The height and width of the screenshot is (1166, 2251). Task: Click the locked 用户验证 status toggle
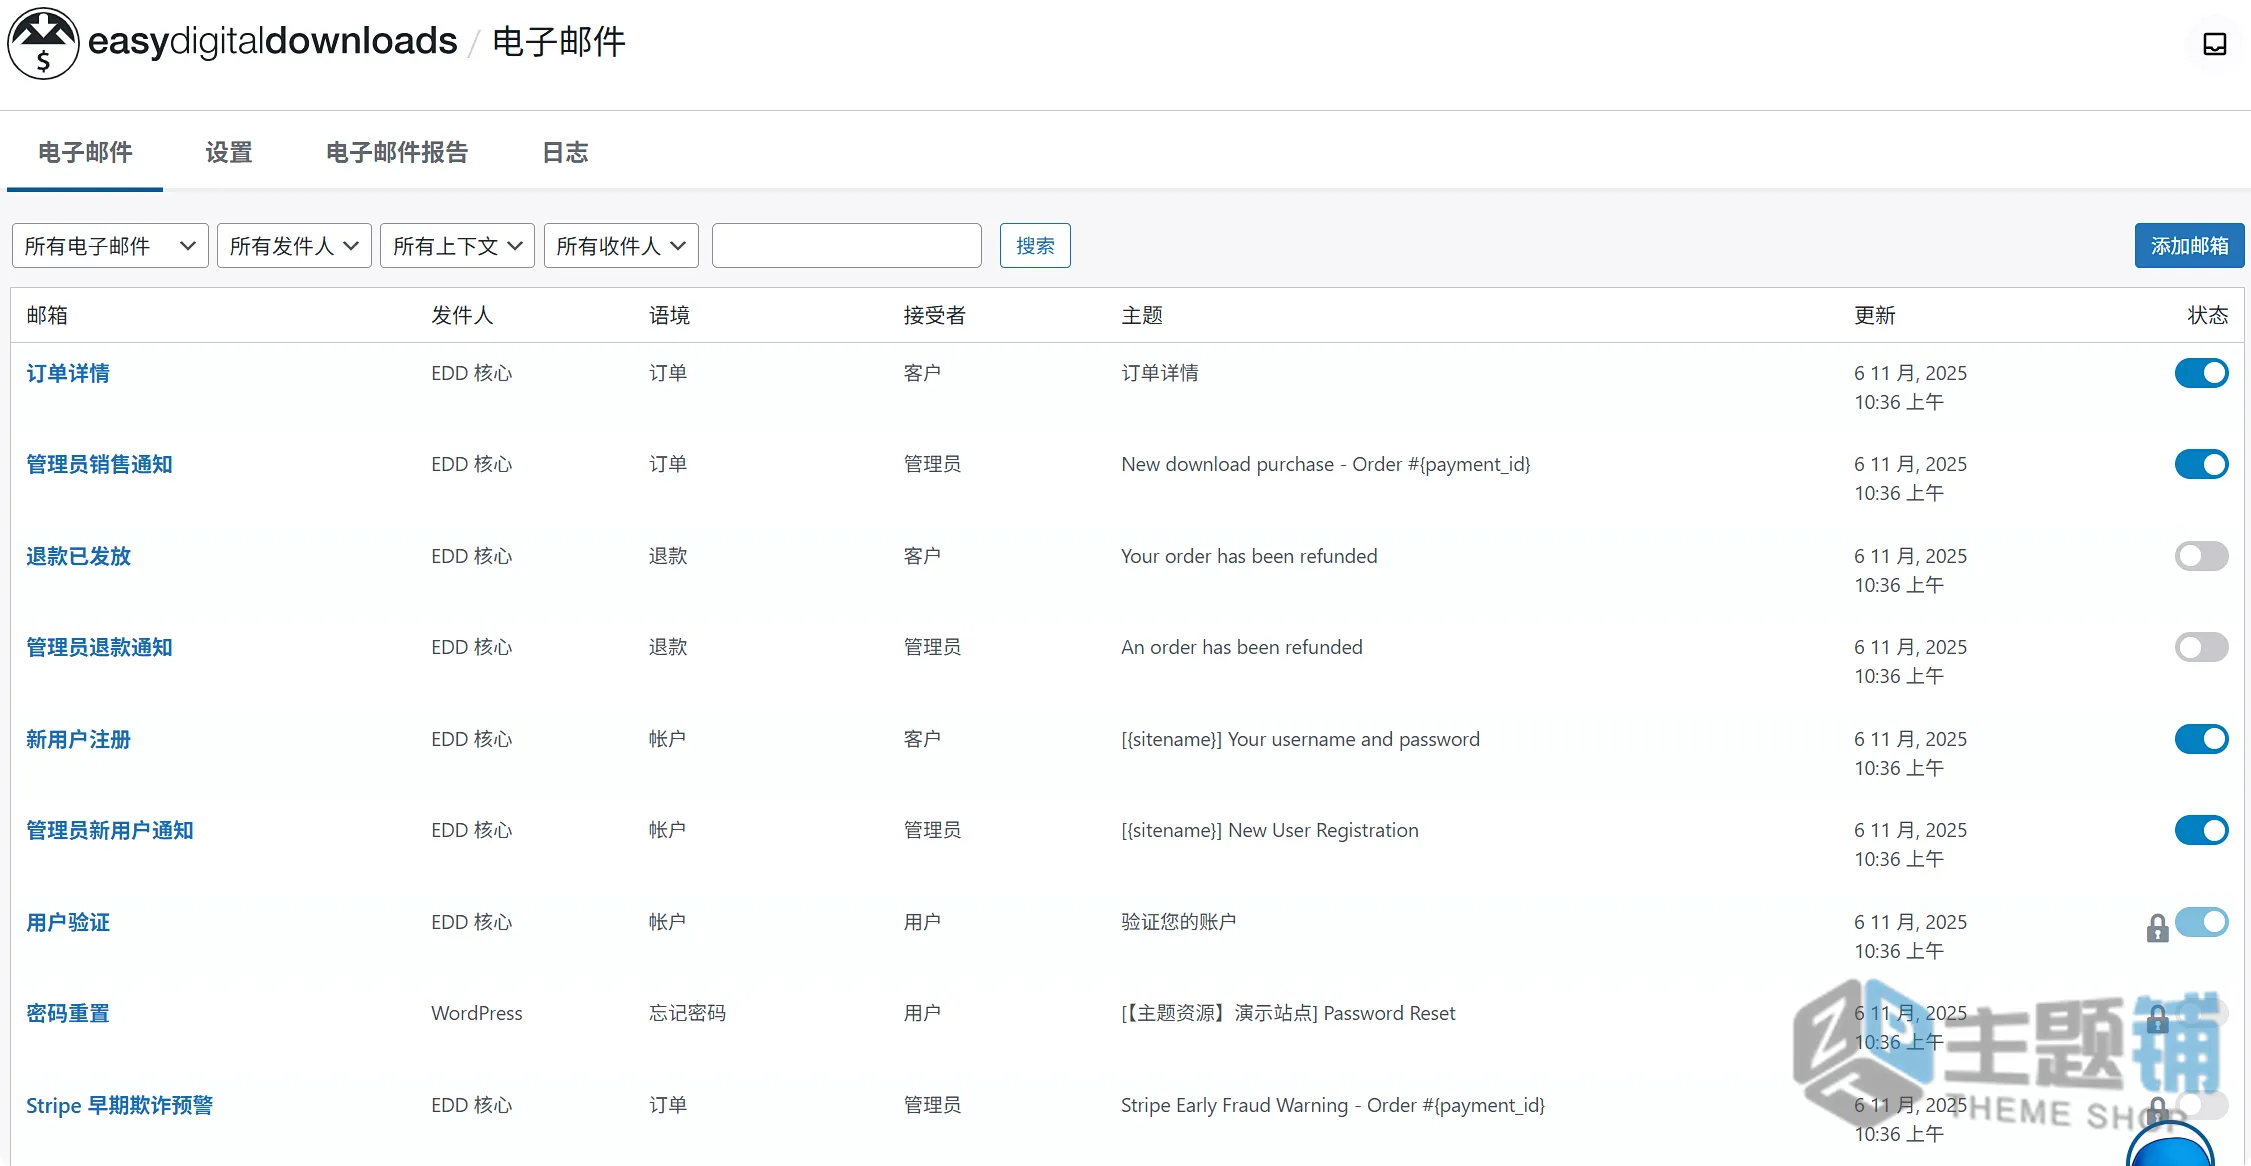pyautogui.click(x=2201, y=922)
